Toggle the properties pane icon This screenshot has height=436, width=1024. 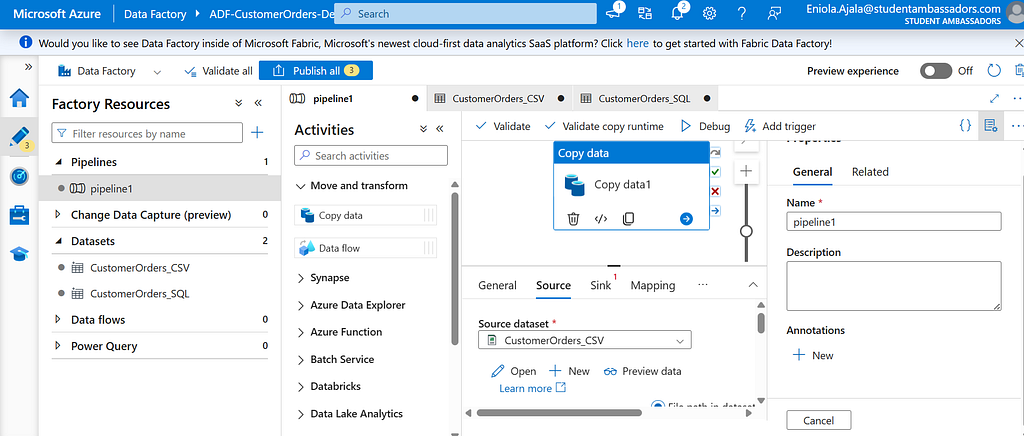click(x=990, y=125)
